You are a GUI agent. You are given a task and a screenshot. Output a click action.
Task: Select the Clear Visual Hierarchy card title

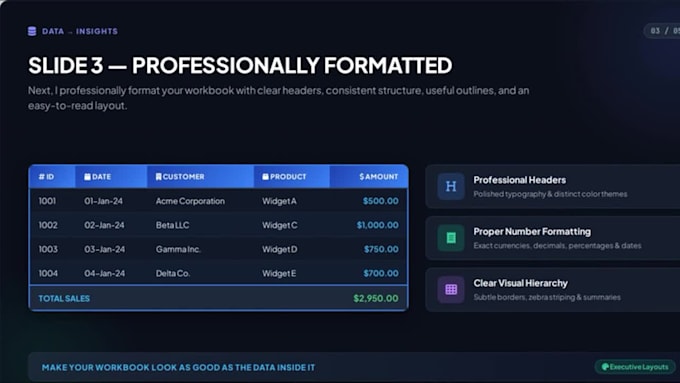tap(520, 283)
